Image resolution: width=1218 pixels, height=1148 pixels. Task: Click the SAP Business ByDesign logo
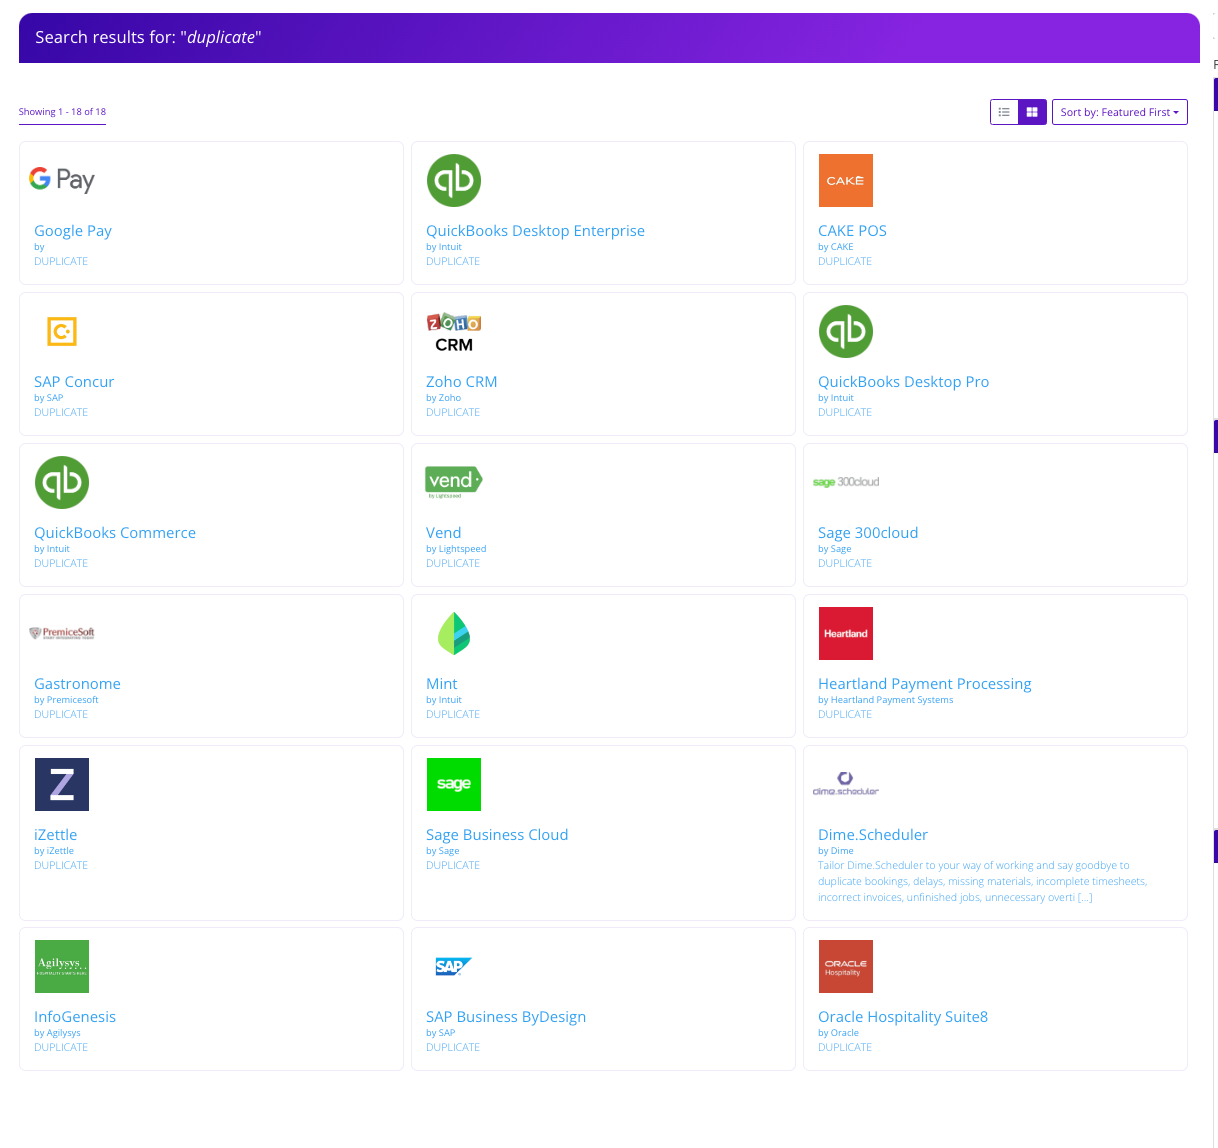454,966
